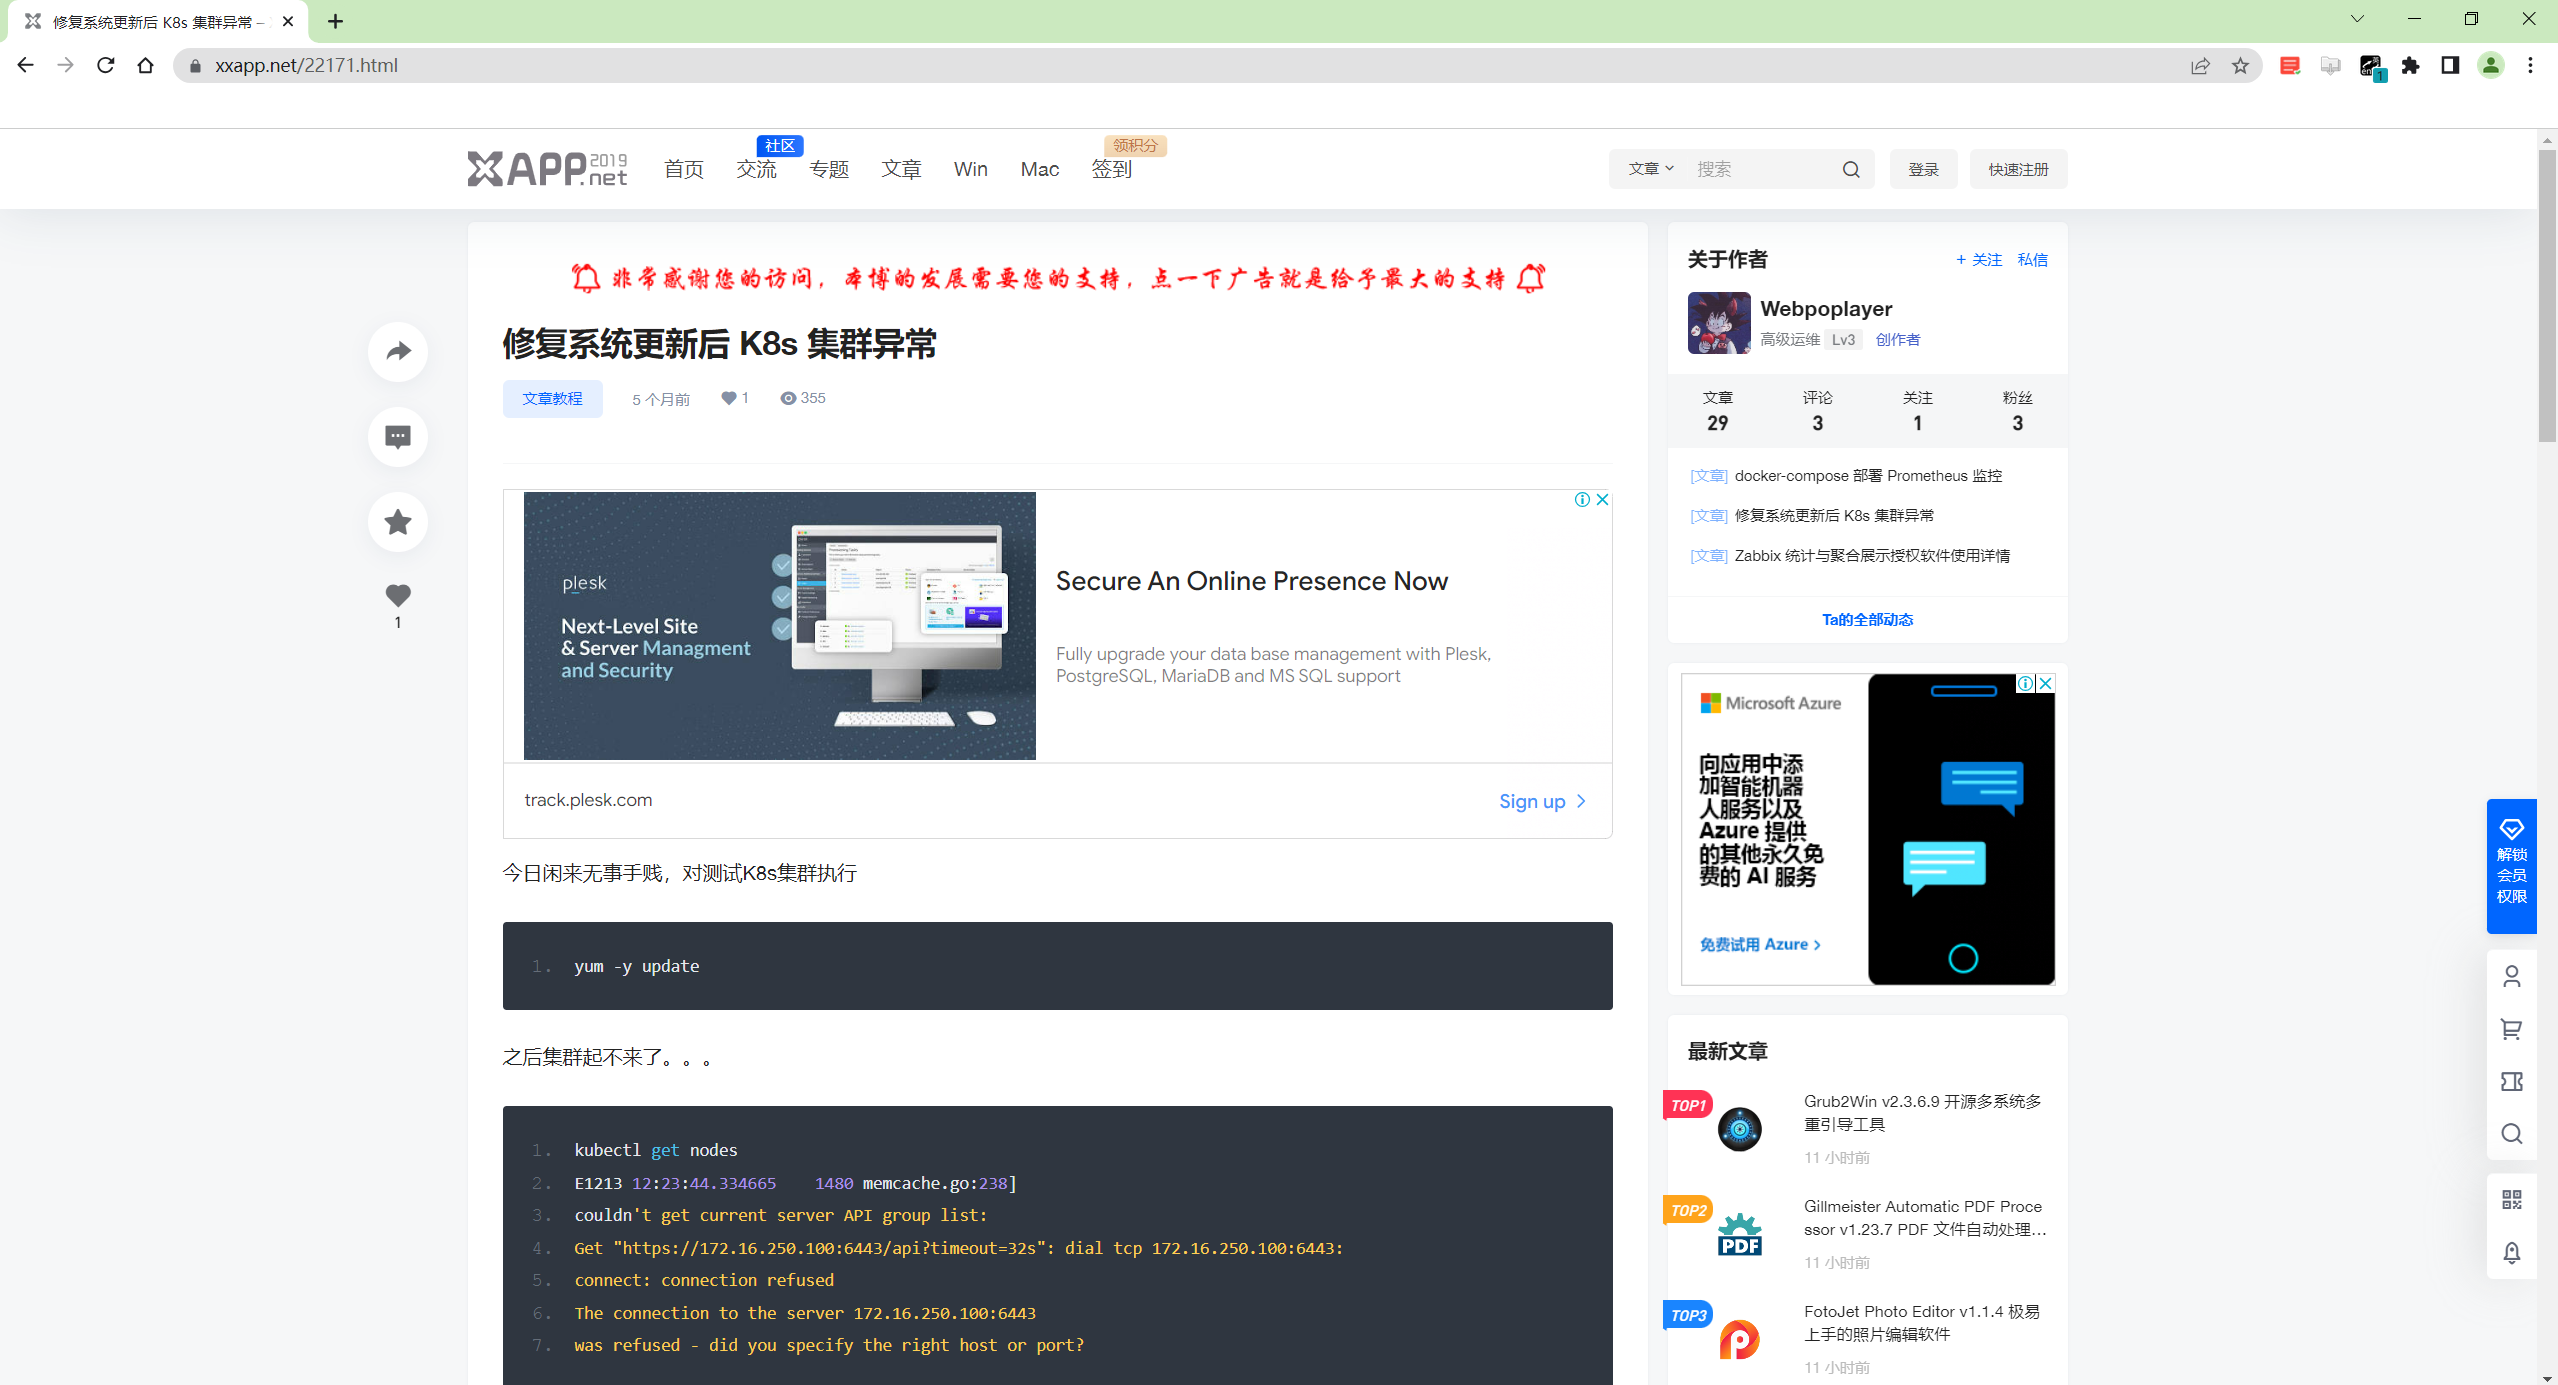Open the Mac nav item
Viewport: 2558px width, 1385px height.
(x=1040, y=169)
